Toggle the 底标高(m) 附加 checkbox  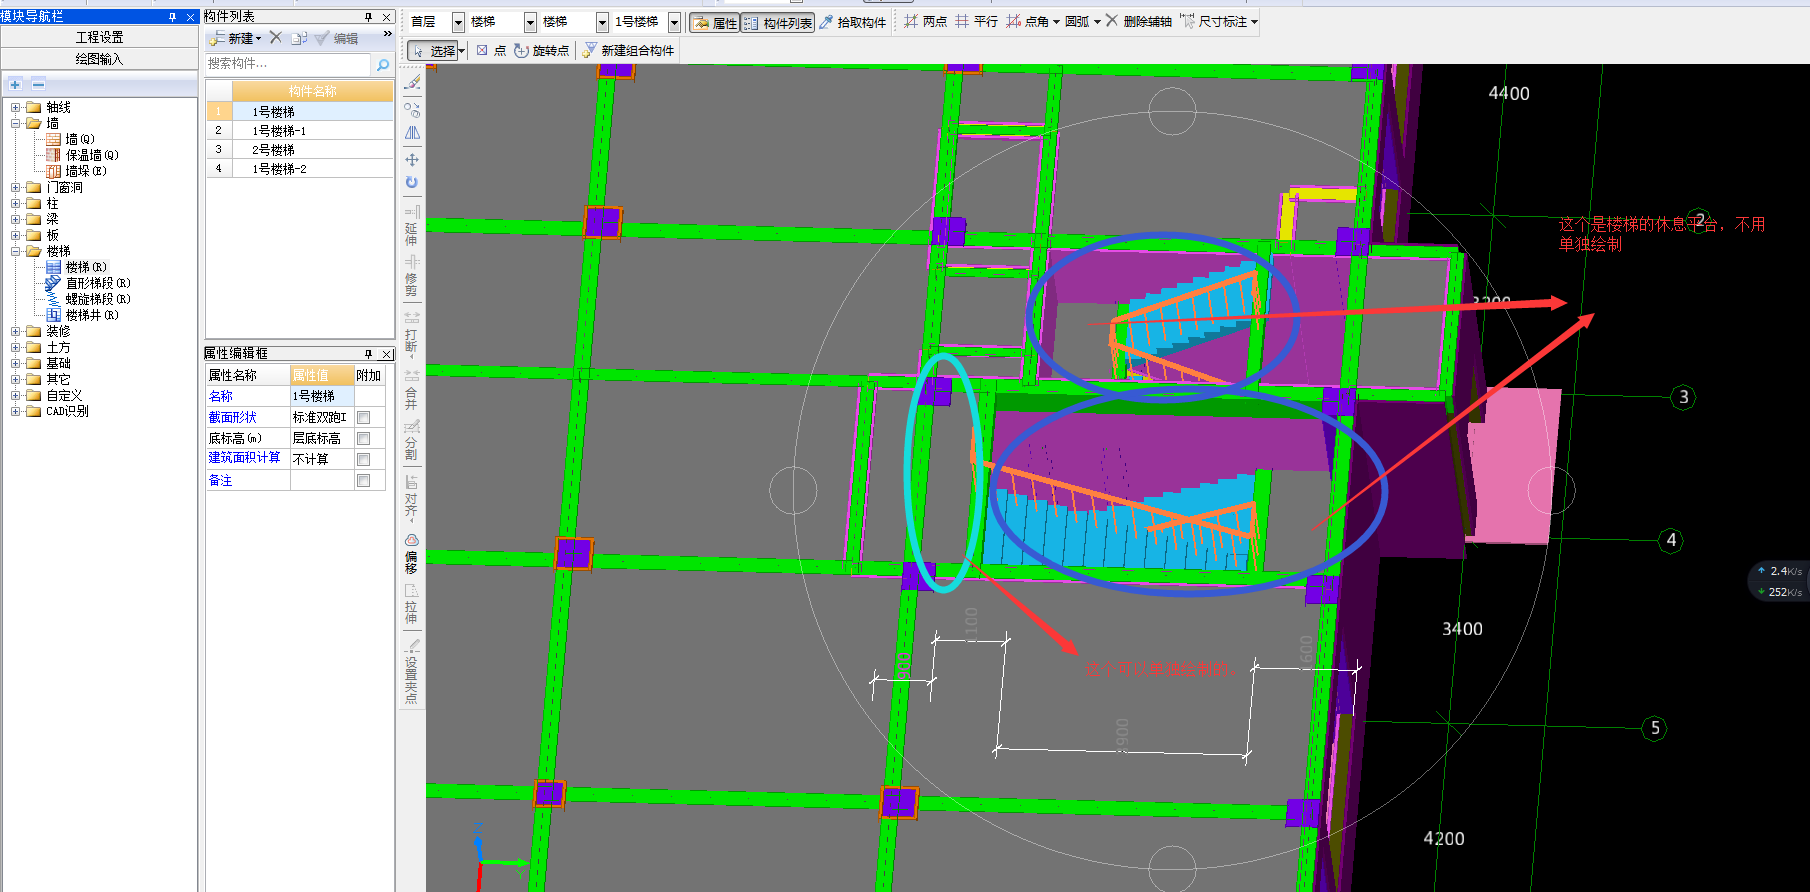[364, 438]
